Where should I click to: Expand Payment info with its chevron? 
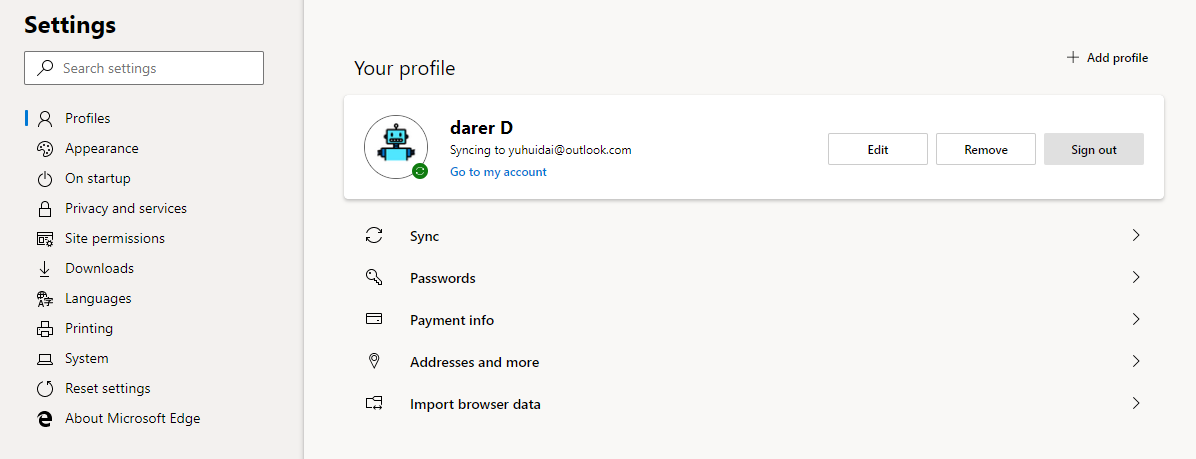pos(1136,320)
